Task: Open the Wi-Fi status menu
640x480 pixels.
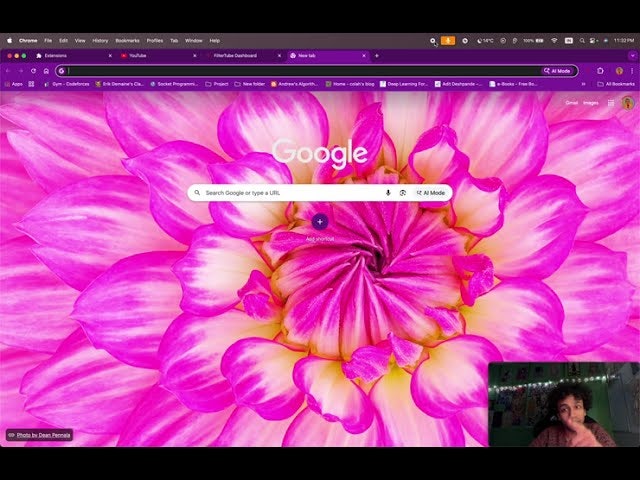Action: 554,41
